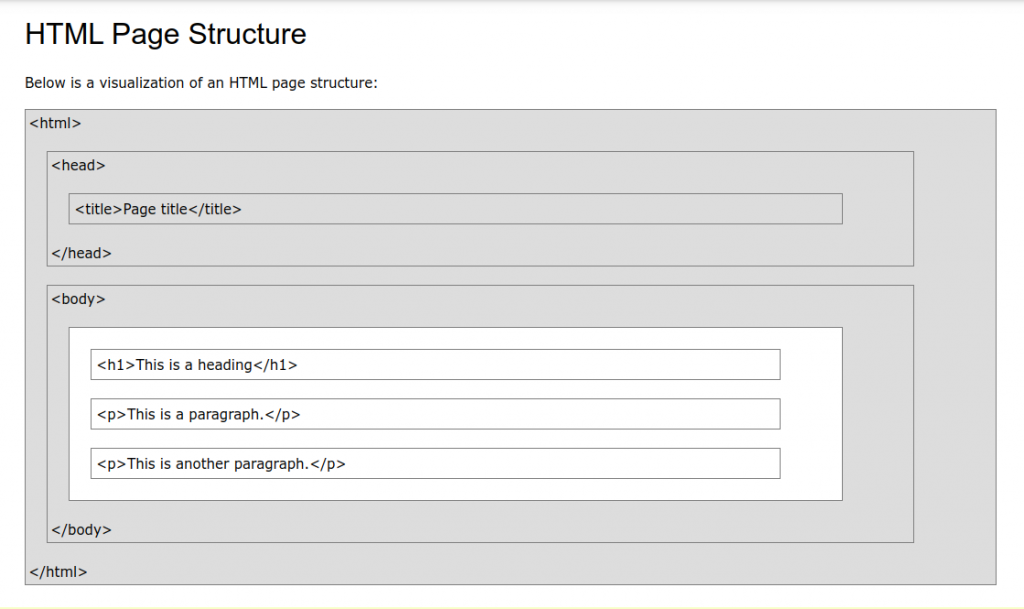The width and height of the screenshot is (1024, 609).
Task: Click the closing </html> tag text
Action: [x=58, y=572]
